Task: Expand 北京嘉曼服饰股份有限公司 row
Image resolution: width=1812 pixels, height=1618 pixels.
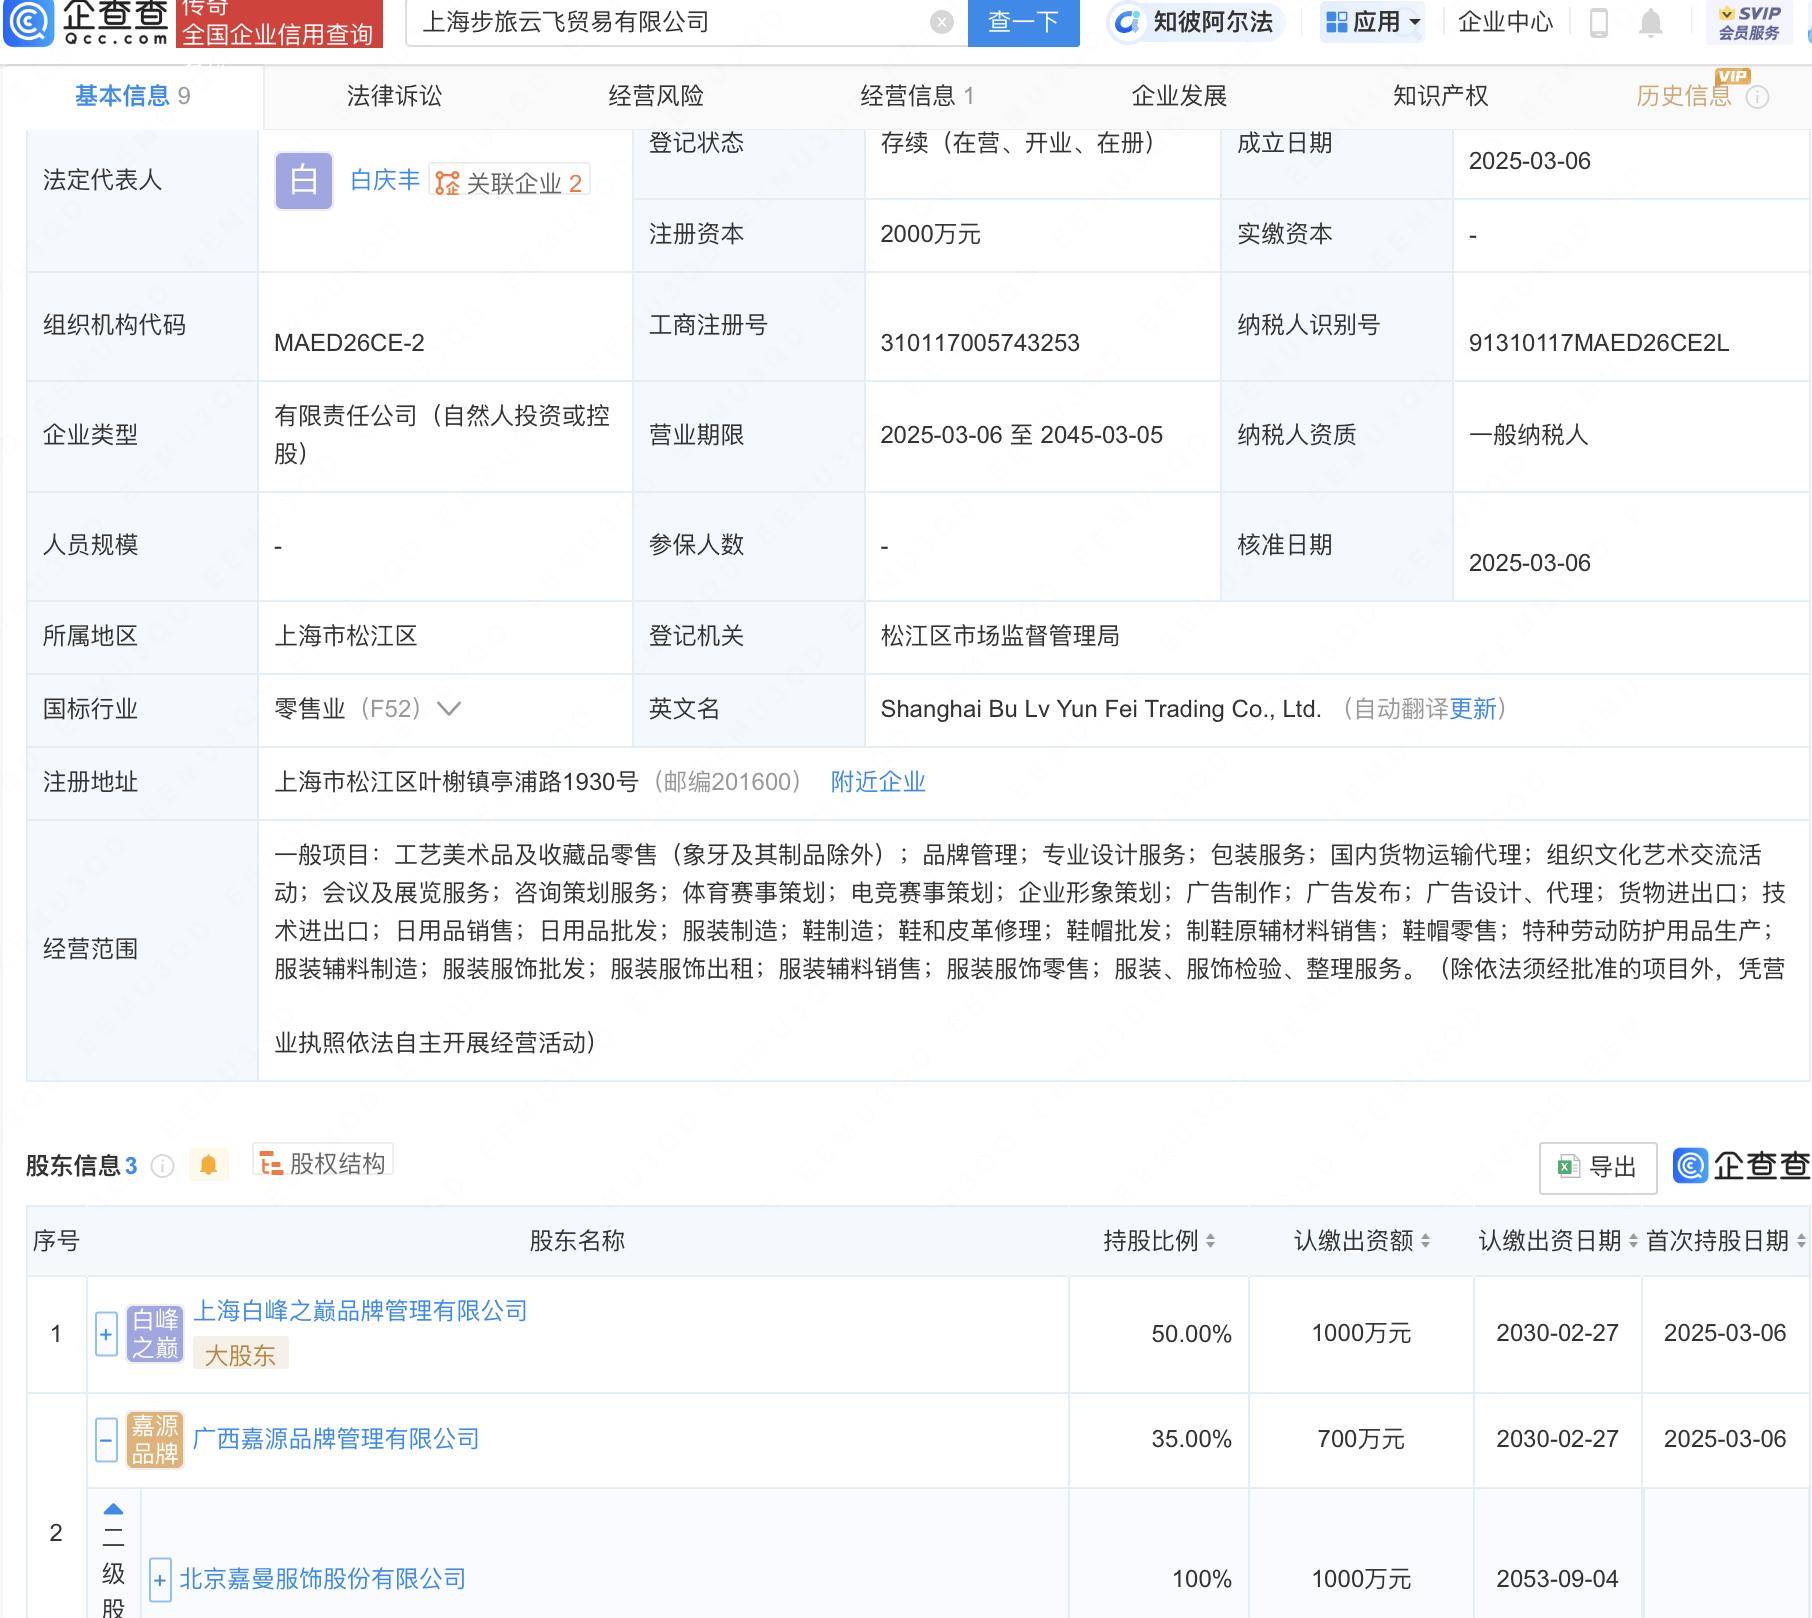Action: 160,1580
